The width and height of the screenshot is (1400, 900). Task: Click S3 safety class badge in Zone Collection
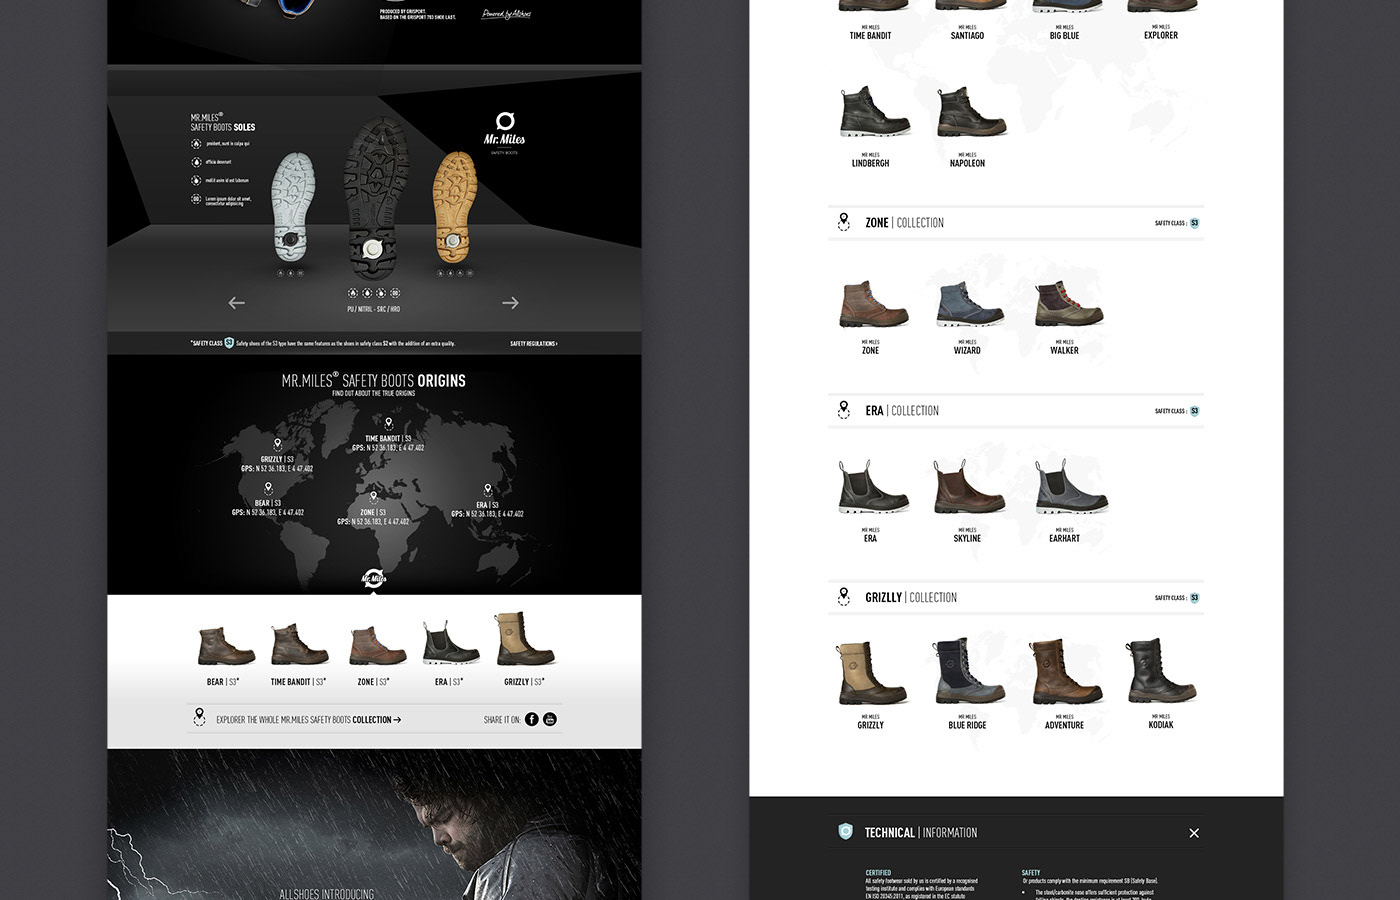point(1195,223)
